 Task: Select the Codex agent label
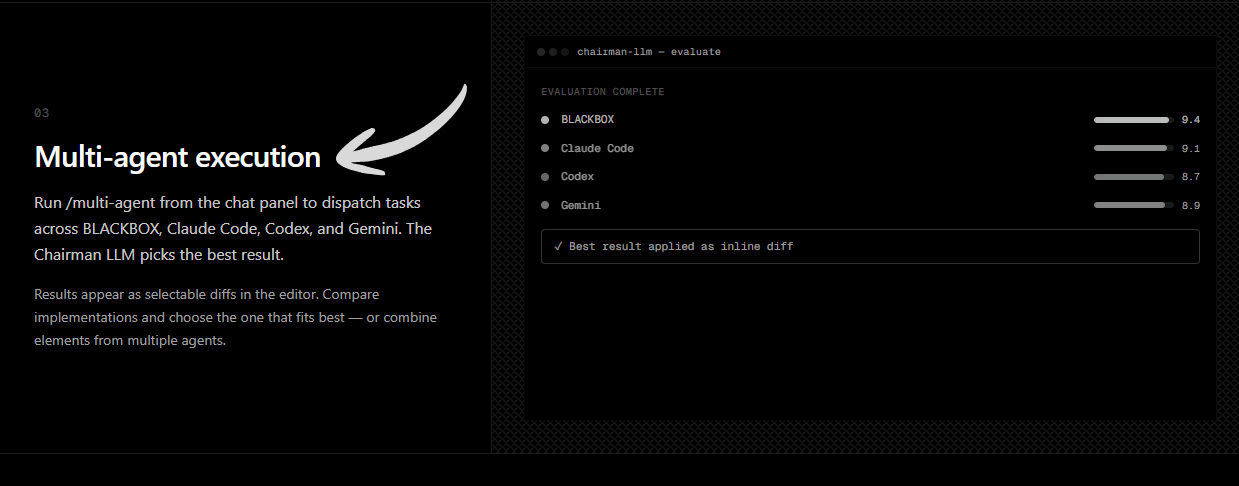577,177
